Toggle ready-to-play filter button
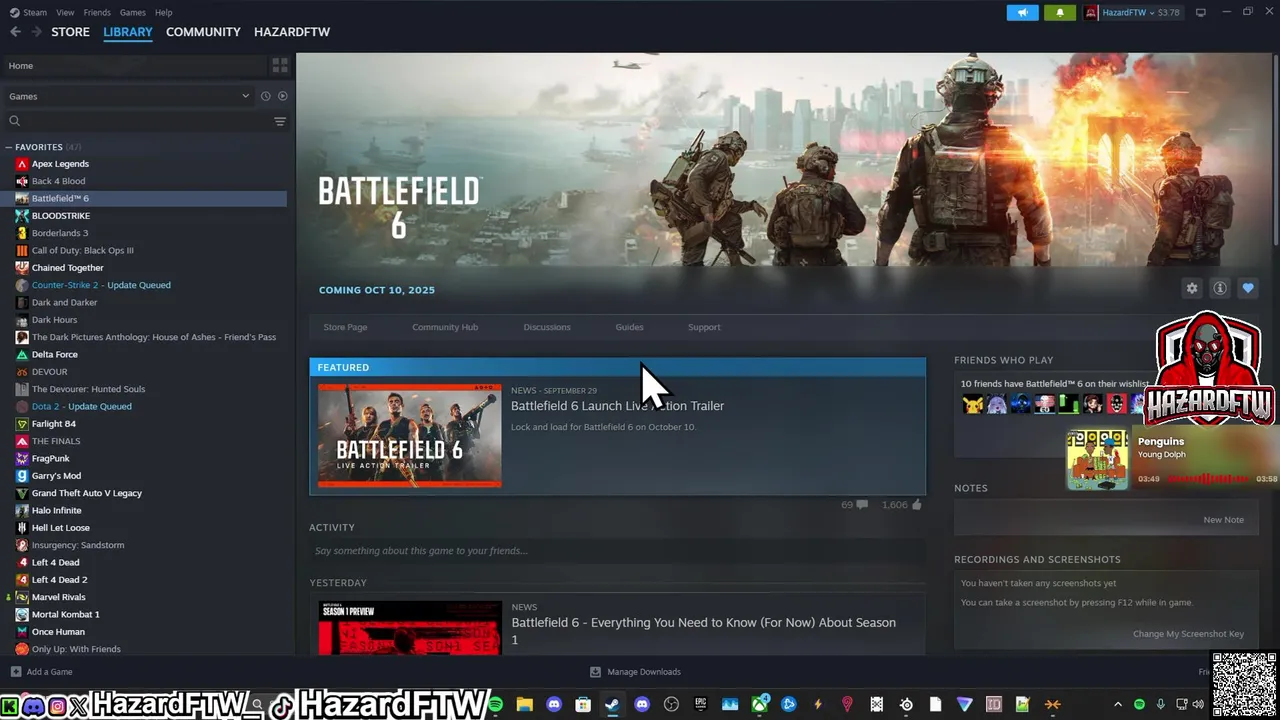Image resolution: width=1280 pixels, height=720 pixels. tap(282, 96)
